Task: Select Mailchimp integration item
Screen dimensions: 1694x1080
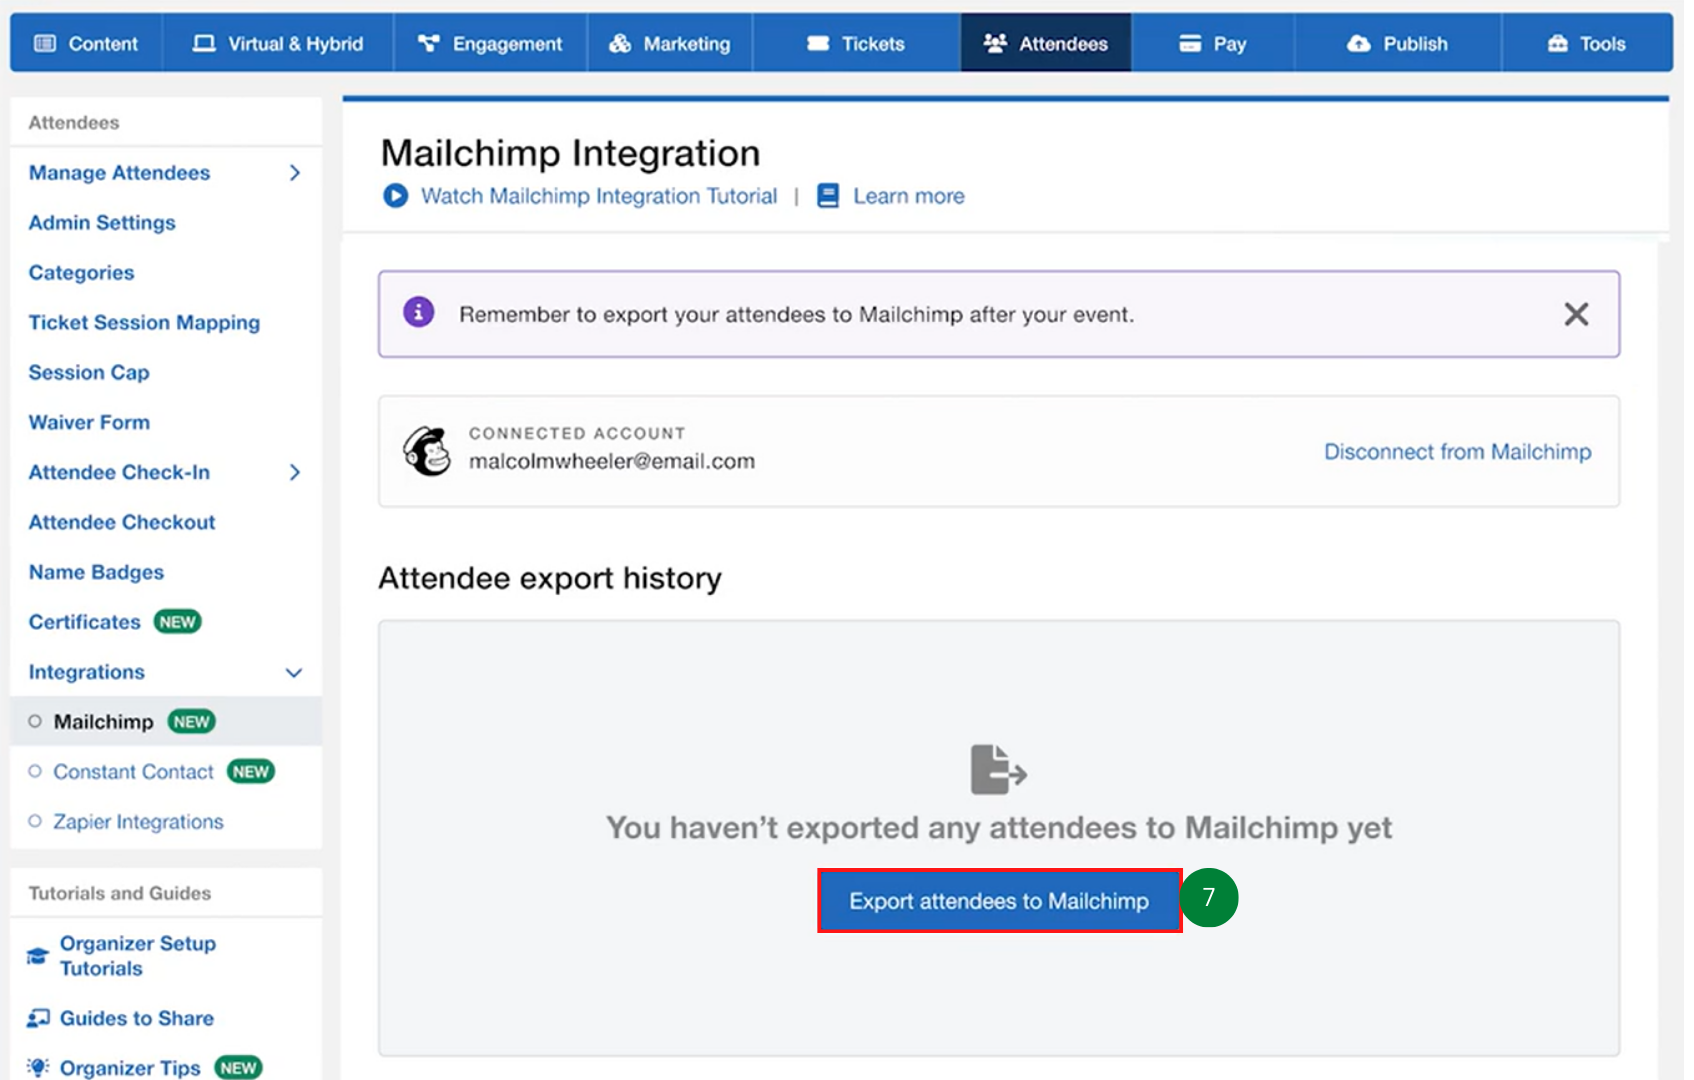Action: pos(103,721)
